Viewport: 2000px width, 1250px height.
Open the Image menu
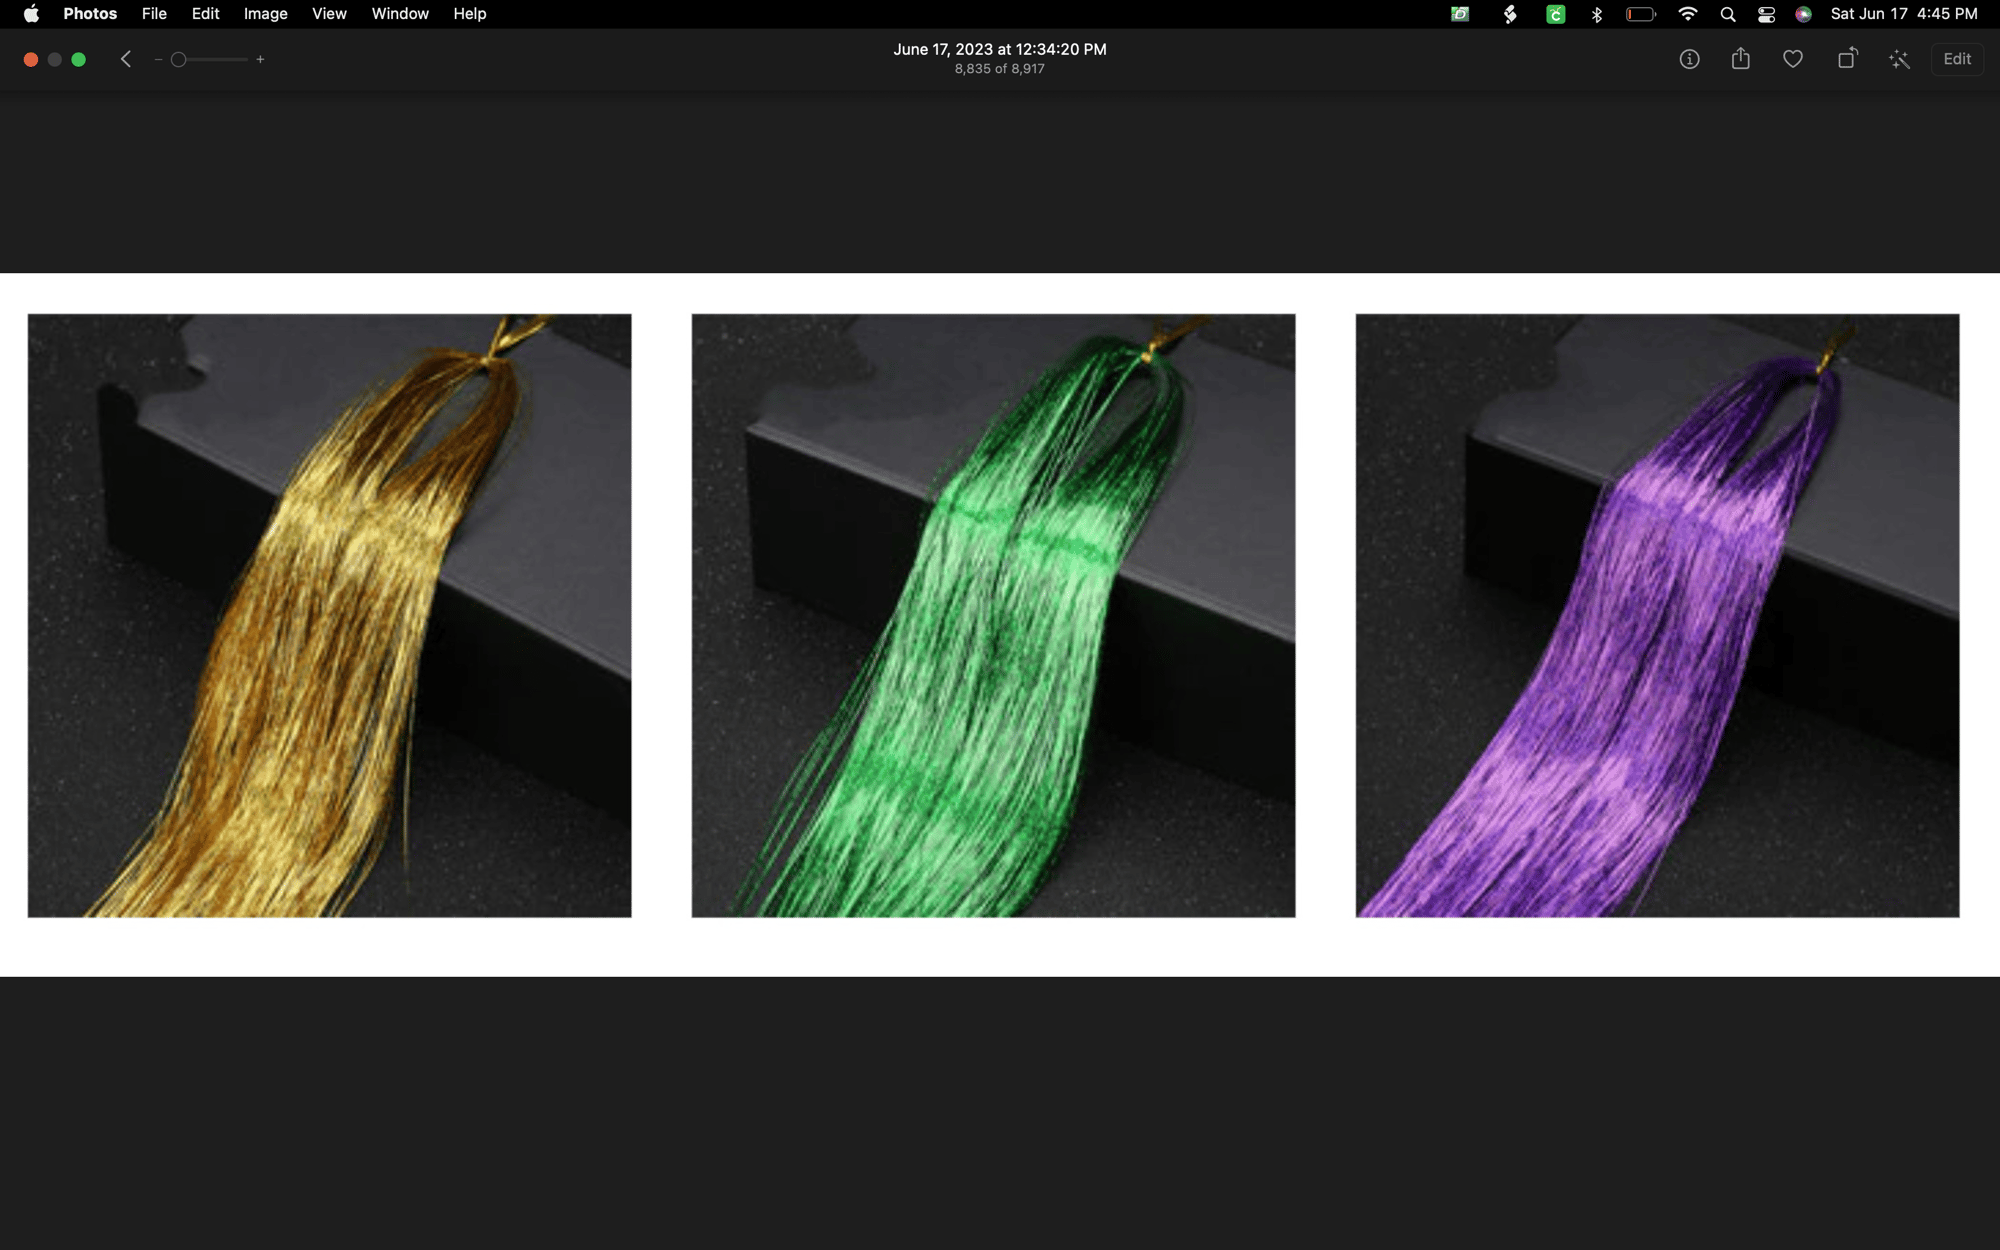point(265,14)
